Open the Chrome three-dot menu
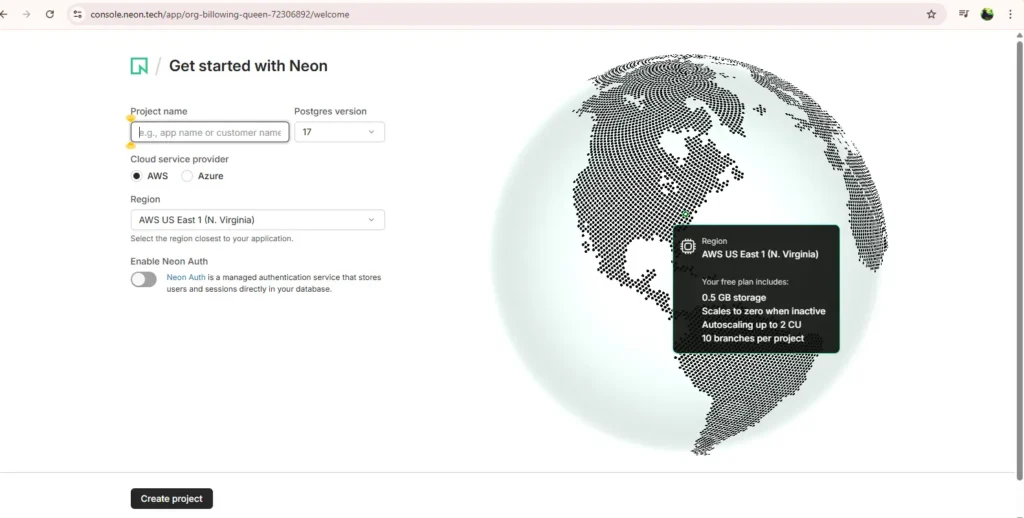This screenshot has height=518, width=1024. pos(1010,14)
